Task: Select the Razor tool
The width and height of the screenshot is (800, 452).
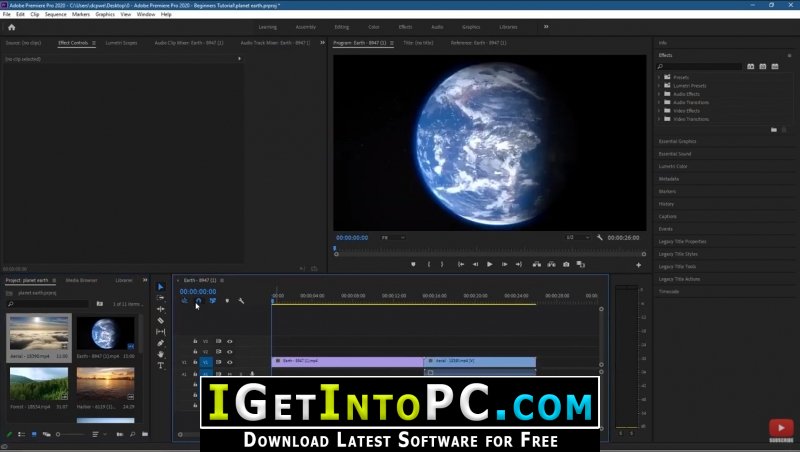Action: pos(161,320)
